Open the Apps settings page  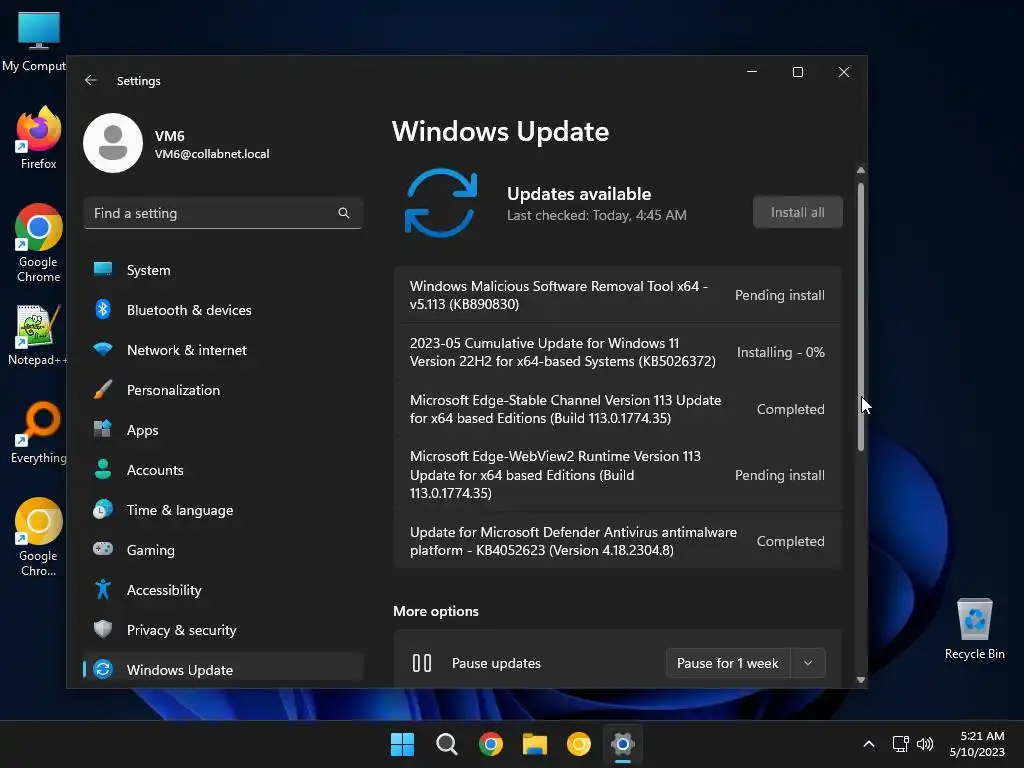223,430
